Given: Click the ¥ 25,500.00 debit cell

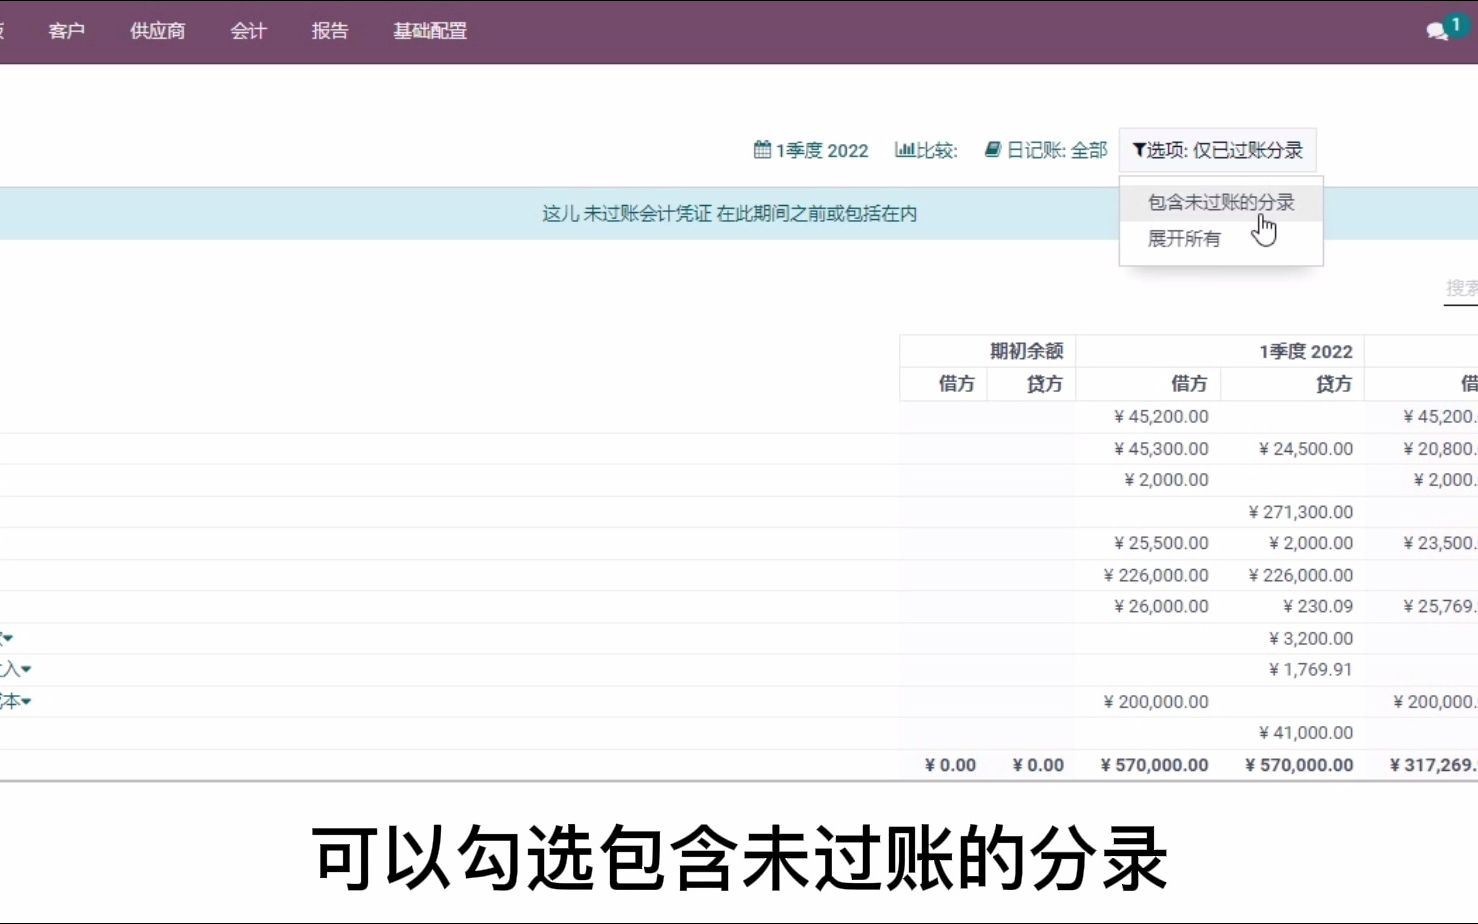Looking at the screenshot, I should (x=1161, y=543).
